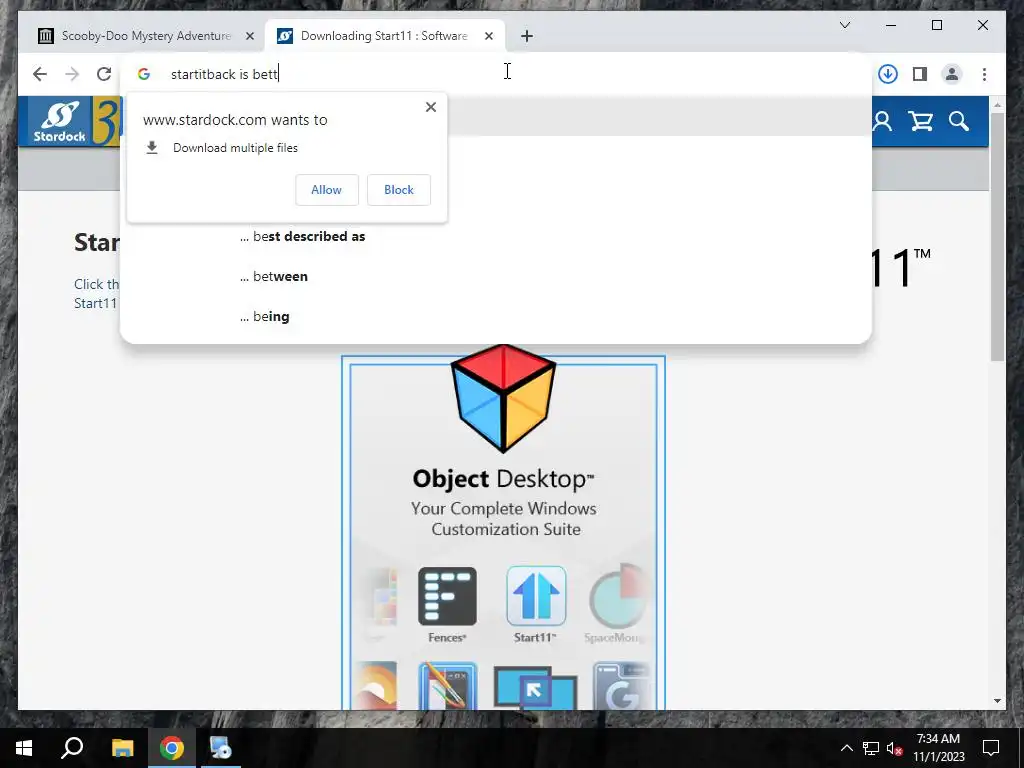Screen dimensions: 1024x768
Task: Open Chrome profile avatar
Action: tap(952, 74)
